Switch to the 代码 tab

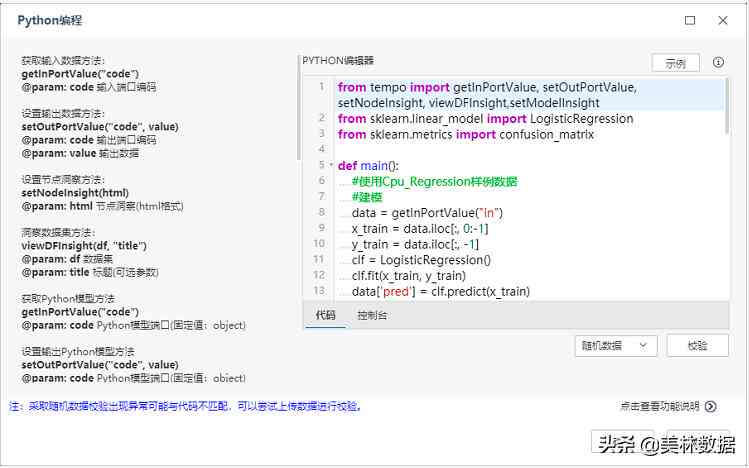325,315
